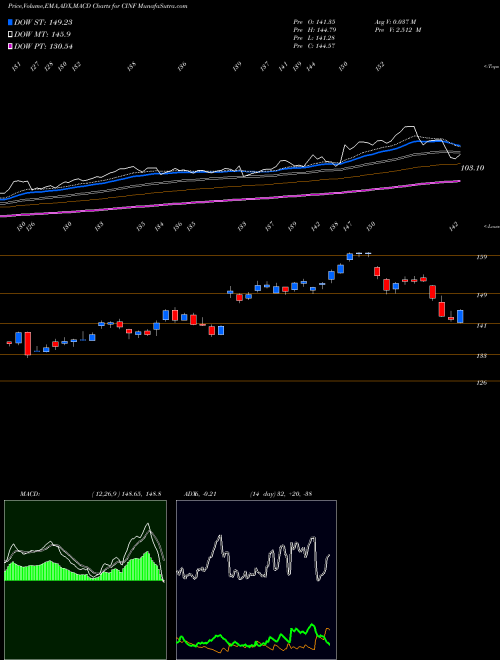Image resolution: width=500 pixels, height=660 pixels.
Task: Select the Pre H: 144.79 value
Action: [314, 30]
